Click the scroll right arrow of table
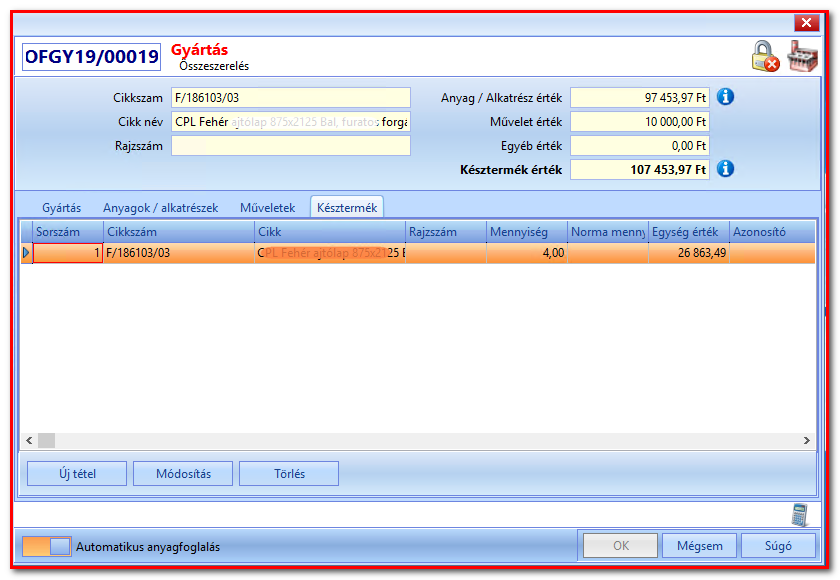Screen dimensions: 840x580 [807, 440]
